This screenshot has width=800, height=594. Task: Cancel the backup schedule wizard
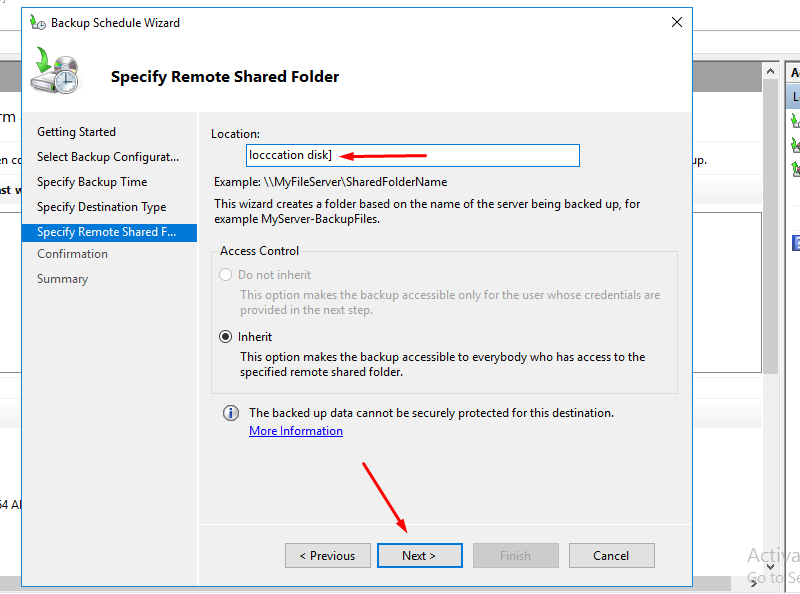coord(611,556)
